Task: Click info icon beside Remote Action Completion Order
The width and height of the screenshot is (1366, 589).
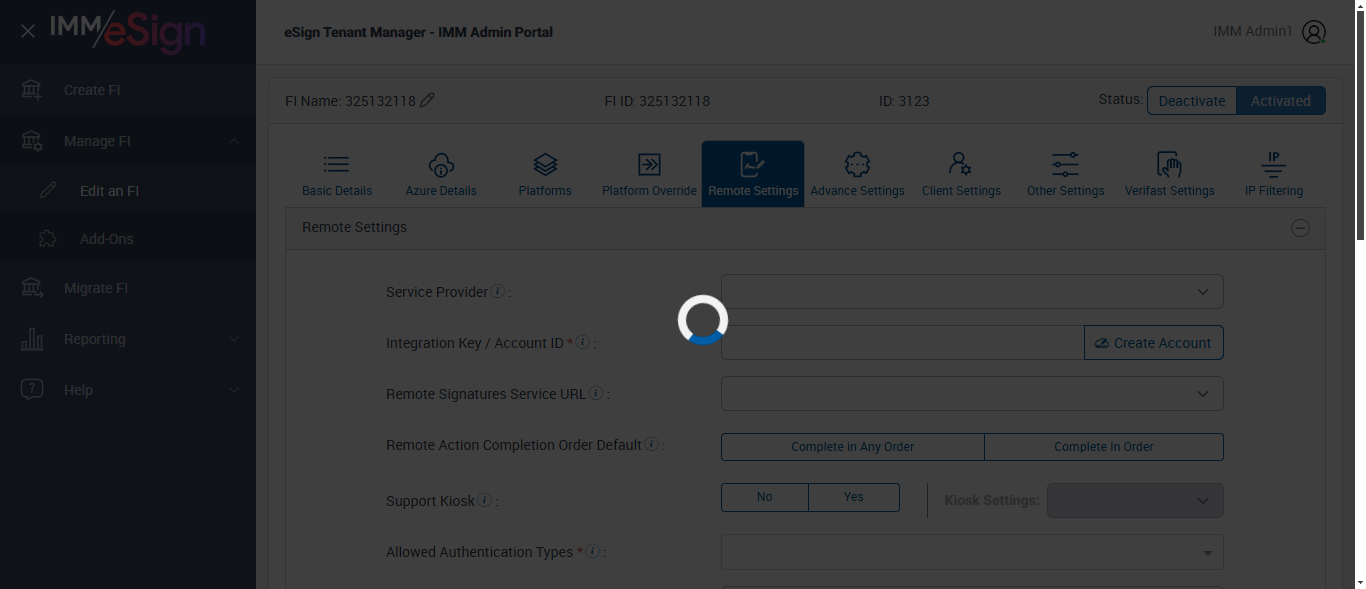Action: (652, 444)
